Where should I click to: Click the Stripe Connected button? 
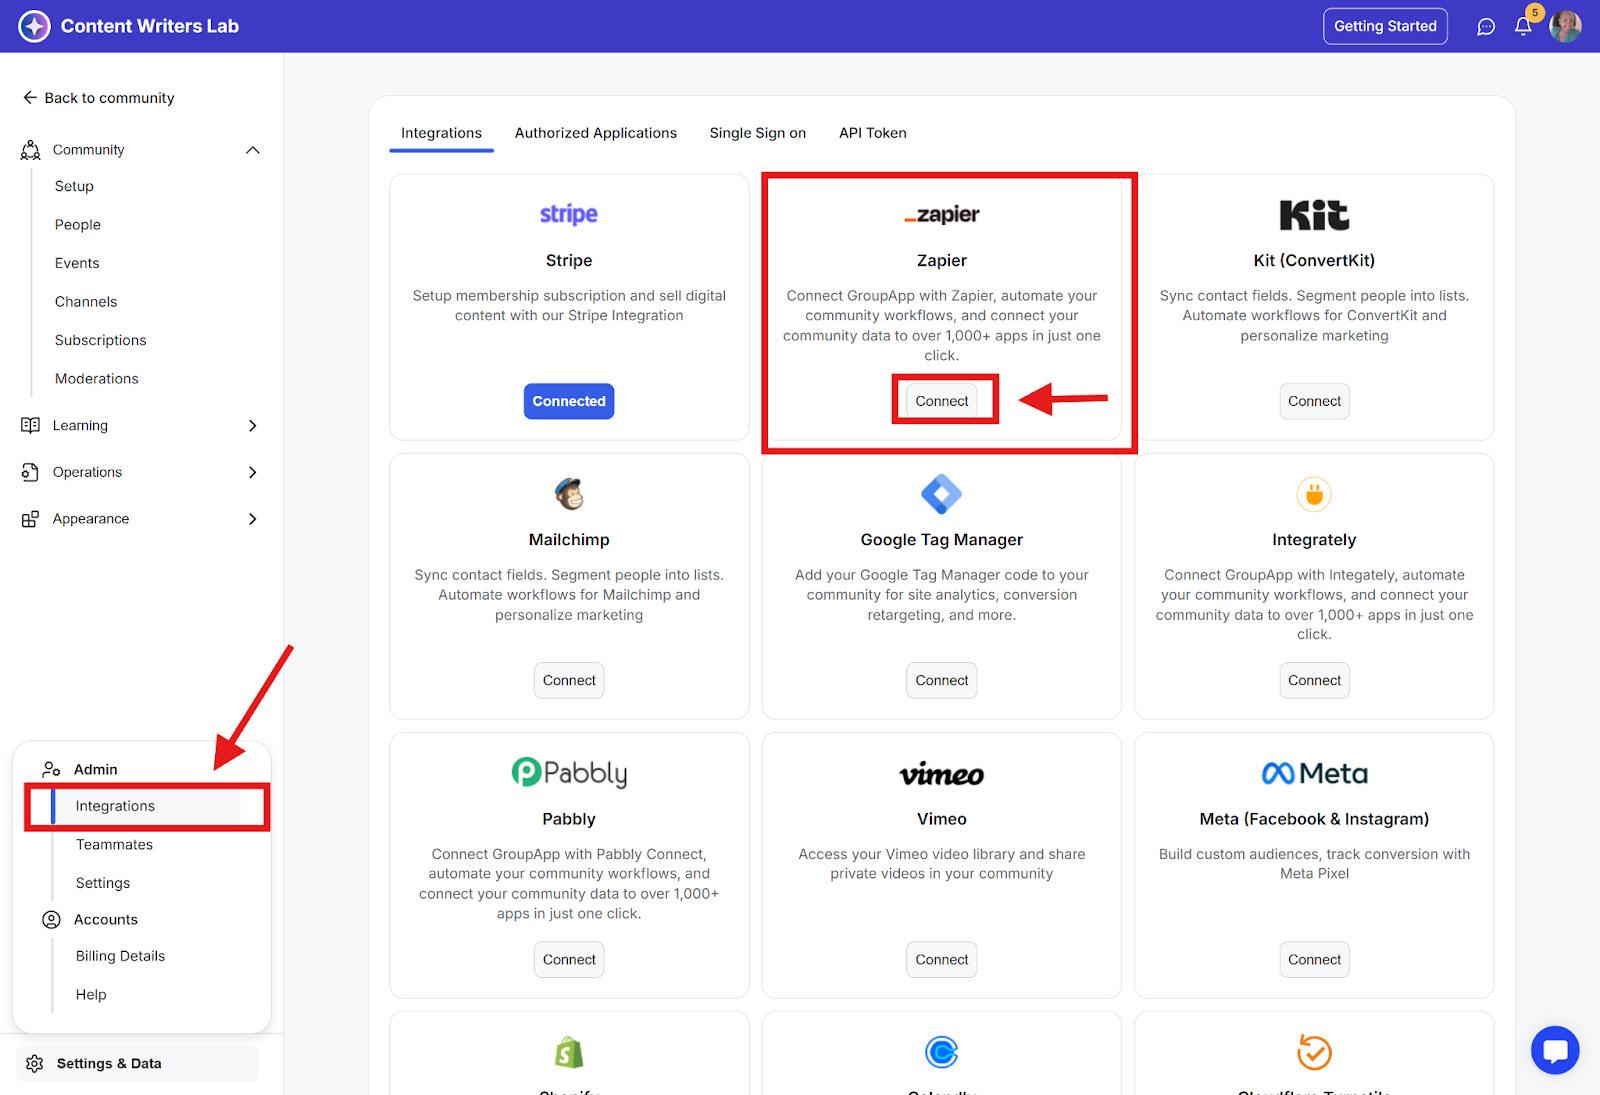pos(569,401)
